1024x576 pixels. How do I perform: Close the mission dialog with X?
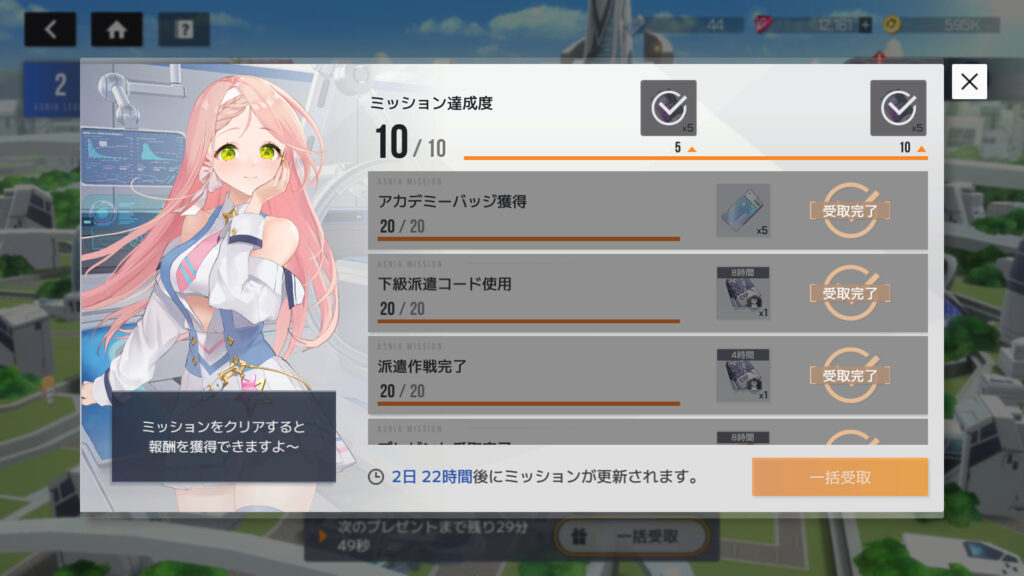[969, 82]
